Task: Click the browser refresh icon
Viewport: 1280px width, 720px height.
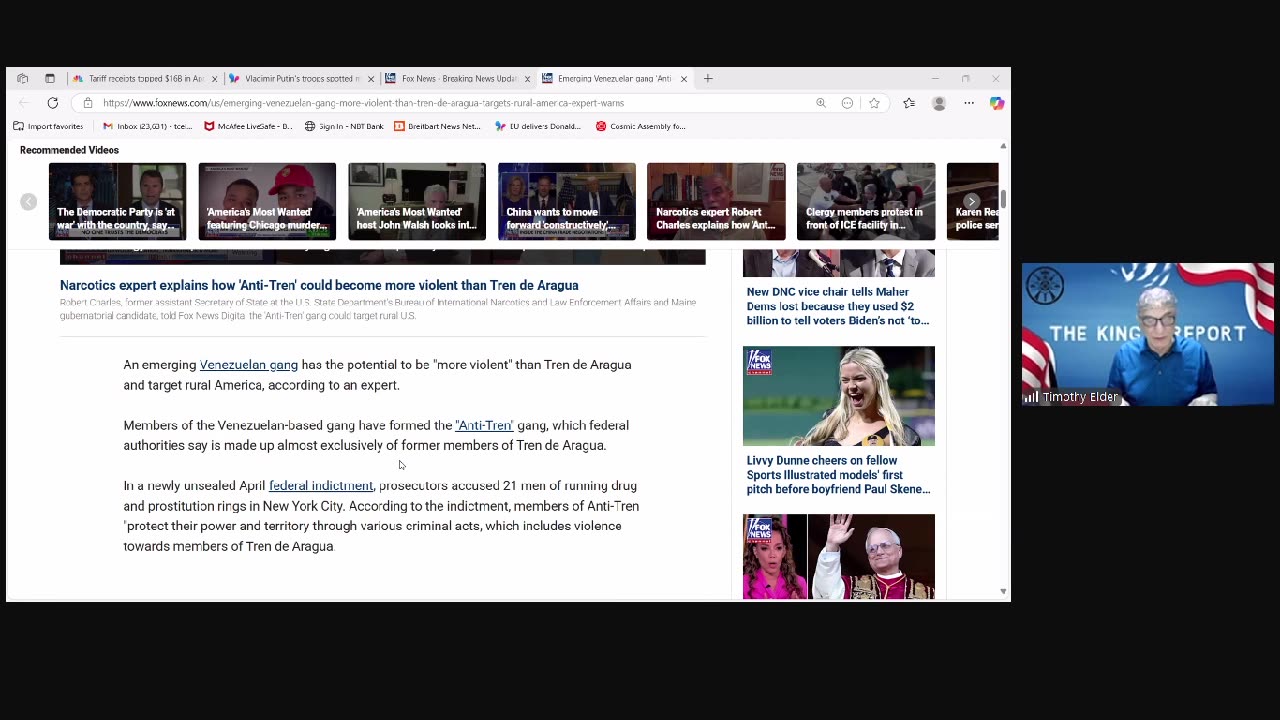Action: point(53,103)
